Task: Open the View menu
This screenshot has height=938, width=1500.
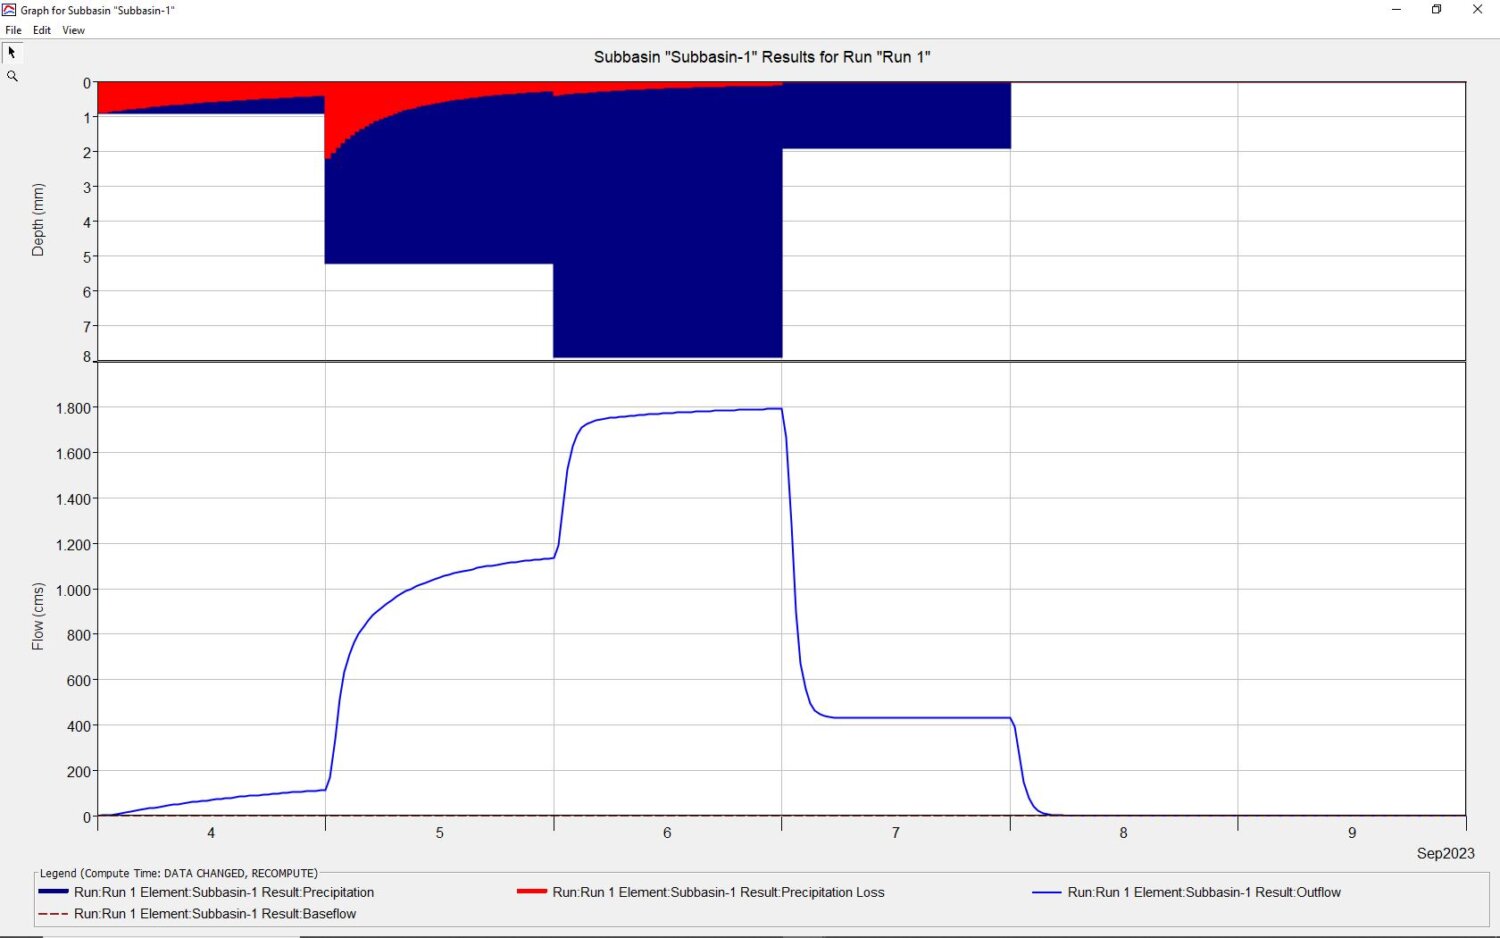Action: pos(74,30)
